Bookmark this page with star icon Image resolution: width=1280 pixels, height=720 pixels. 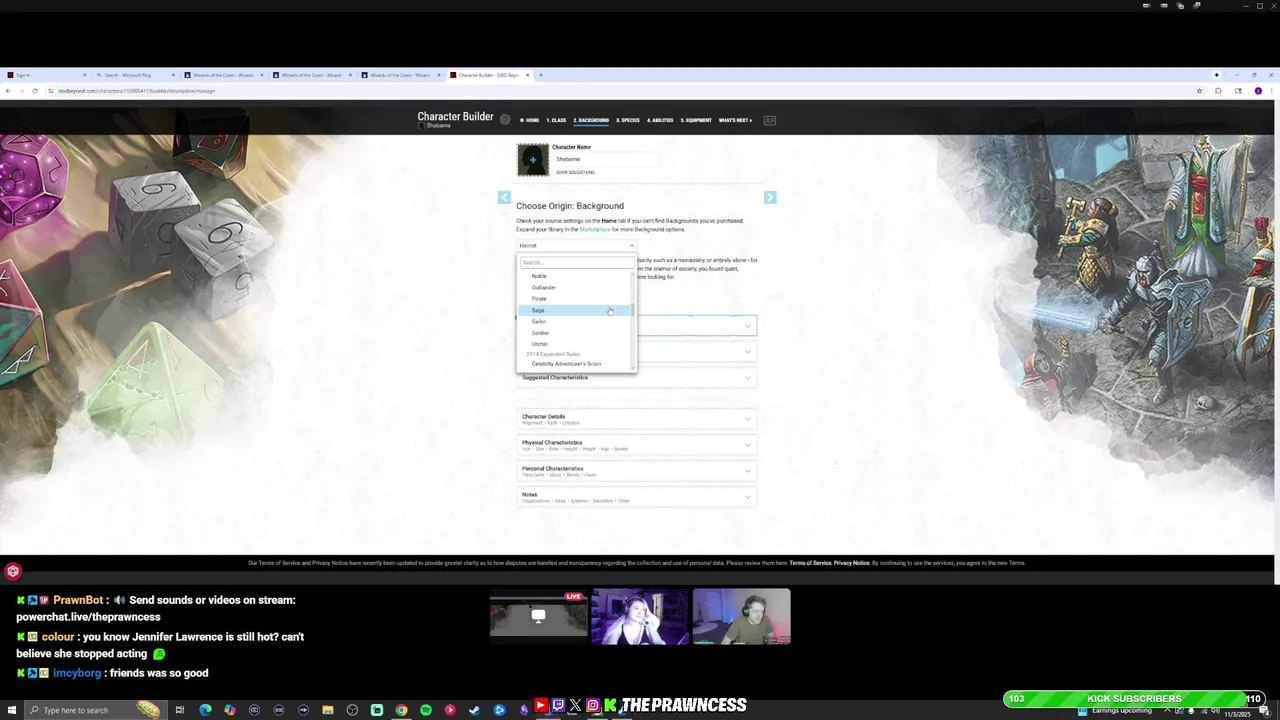click(x=1199, y=91)
